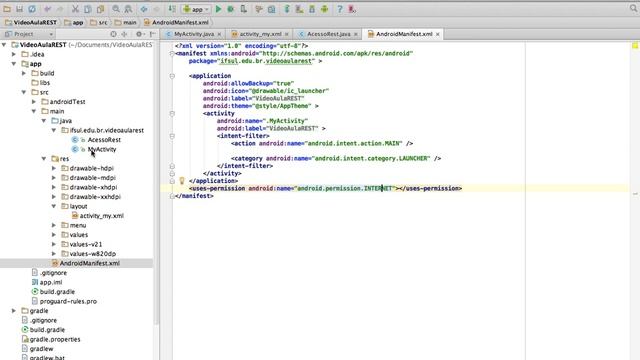Expand the drawable-hdpi folder
Viewport: 640px width, 360px height.
pyautogui.click(x=54, y=168)
